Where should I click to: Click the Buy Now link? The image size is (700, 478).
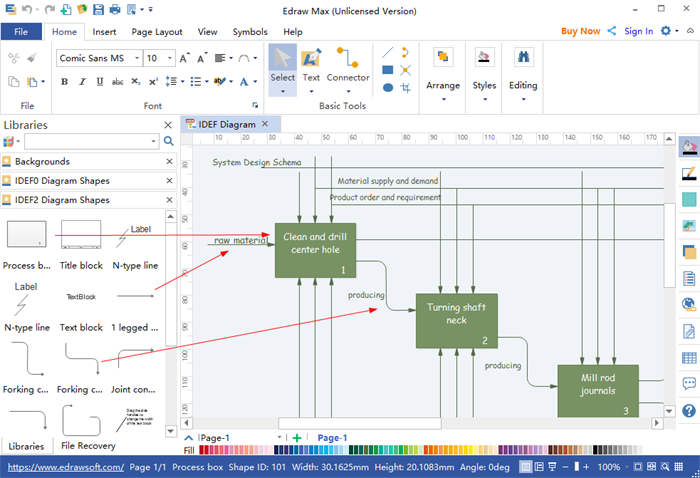coord(581,31)
